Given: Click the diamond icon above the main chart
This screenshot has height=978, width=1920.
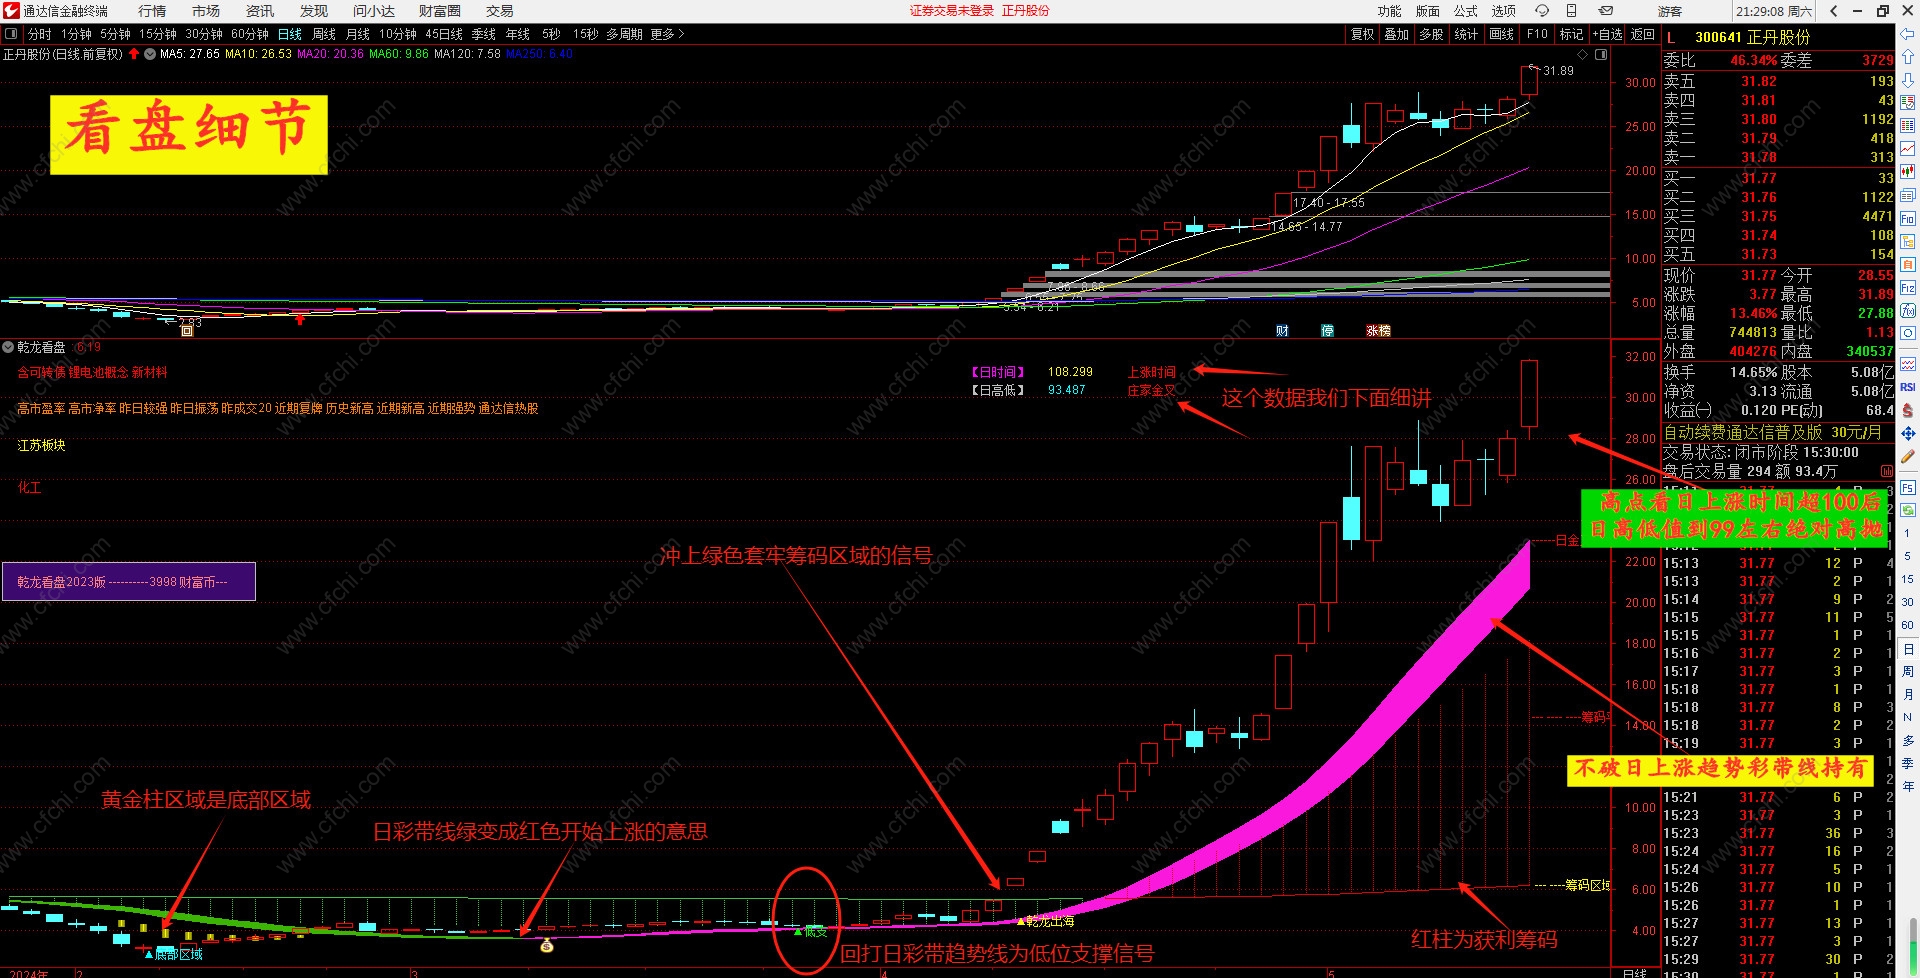Looking at the screenshot, I should 1583,54.
